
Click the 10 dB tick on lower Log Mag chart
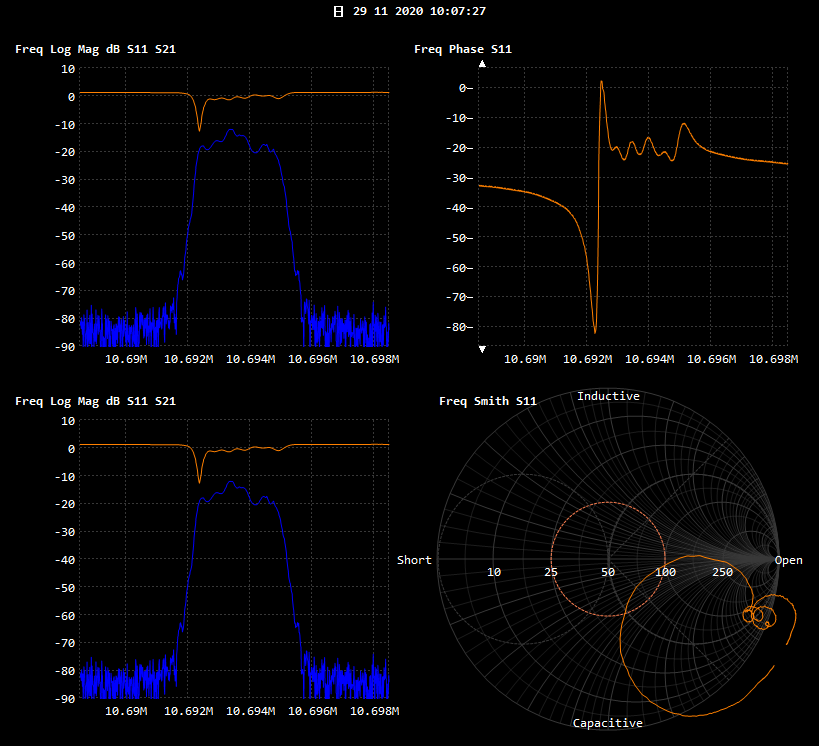[x=68, y=421]
